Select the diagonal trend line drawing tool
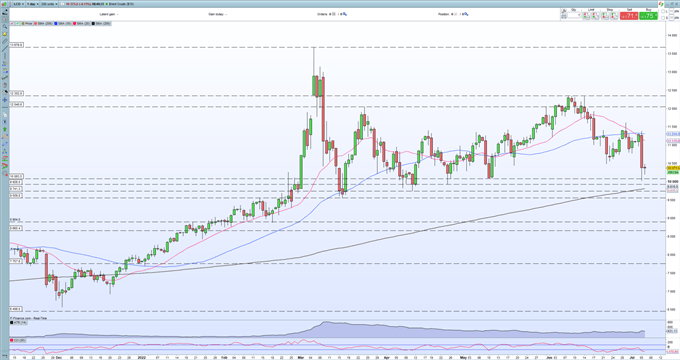Viewport: 680px width, 360px height. tap(5, 49)
